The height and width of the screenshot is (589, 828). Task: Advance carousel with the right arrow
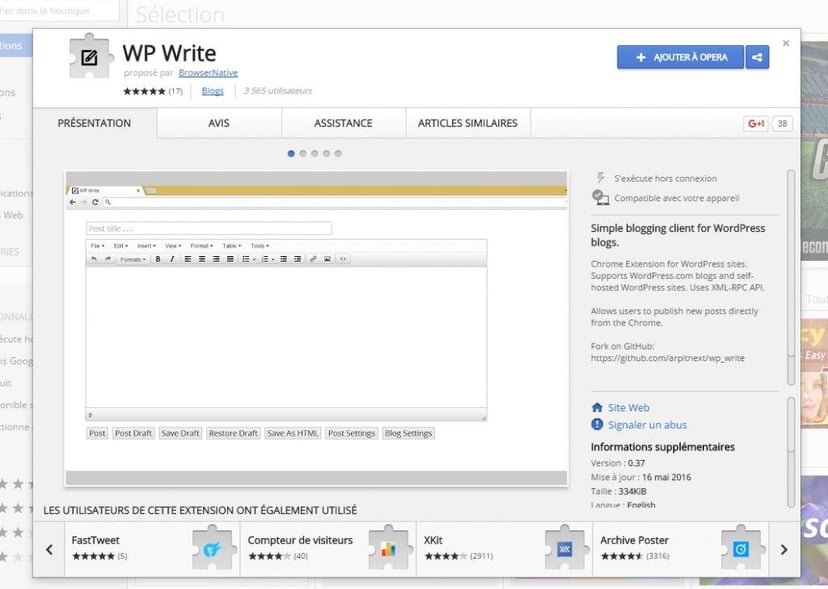click(785, 550)
